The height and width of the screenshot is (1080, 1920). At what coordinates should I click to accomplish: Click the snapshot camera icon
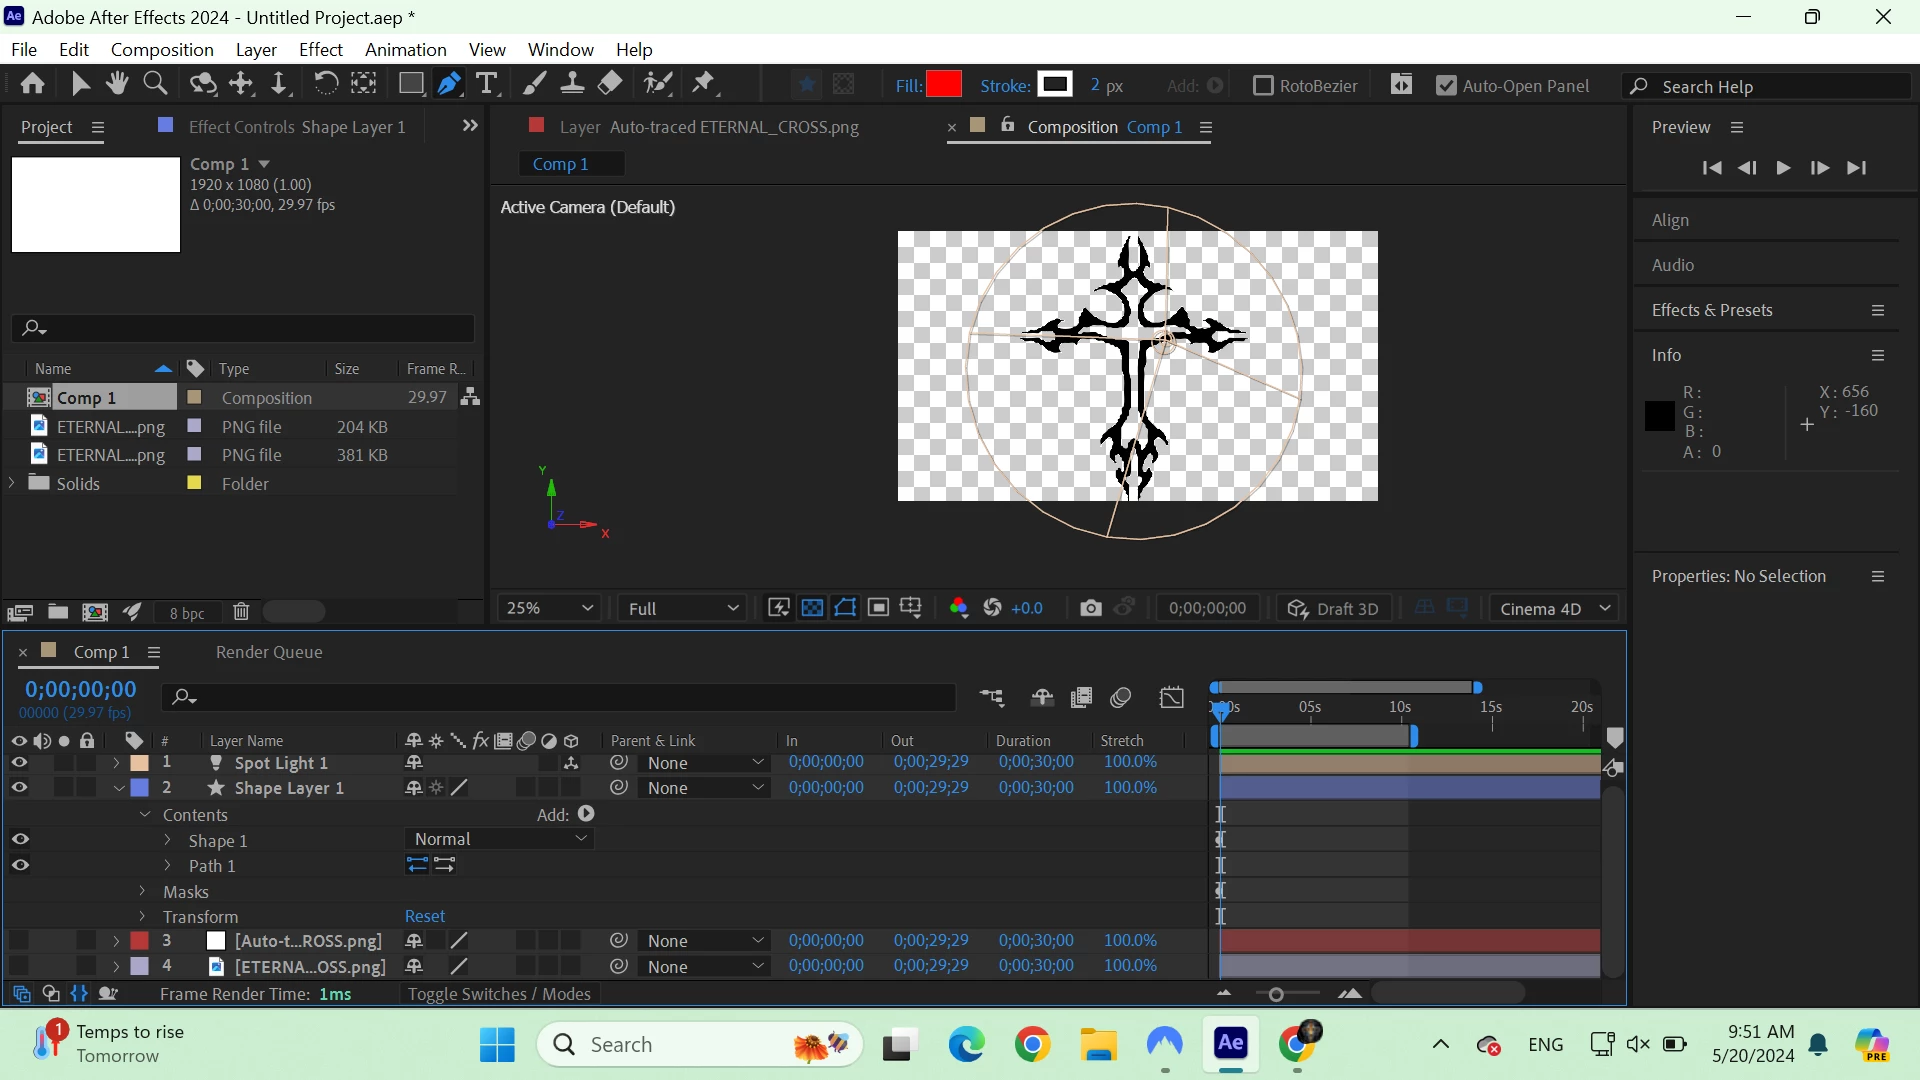pyautogui.click(x=1090, y=608)
